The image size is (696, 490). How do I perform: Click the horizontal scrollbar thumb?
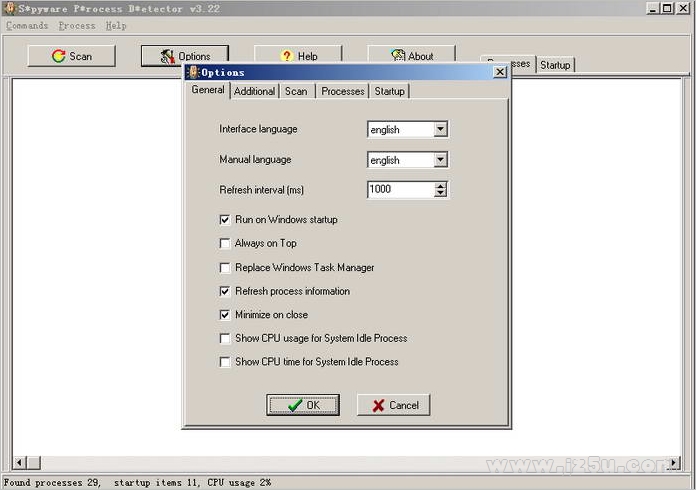click(x=34, y=462)
